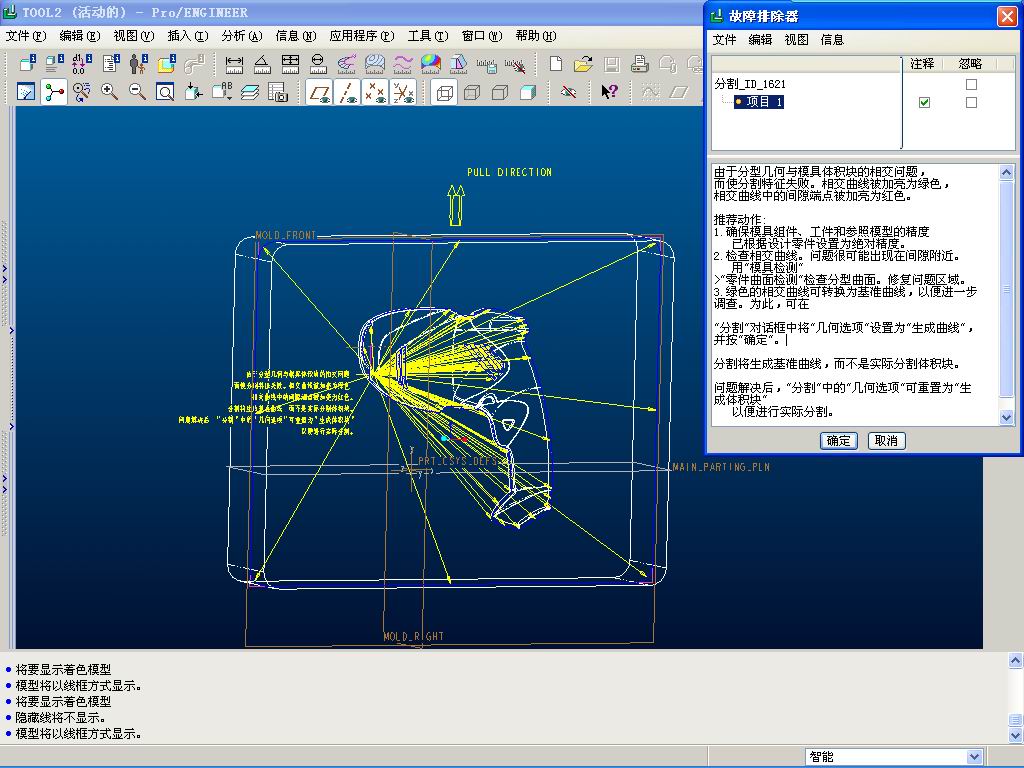Open the 智能 selection filter dropdown
This screenshot has height=768, width=1024.
(x=974, y=757)
